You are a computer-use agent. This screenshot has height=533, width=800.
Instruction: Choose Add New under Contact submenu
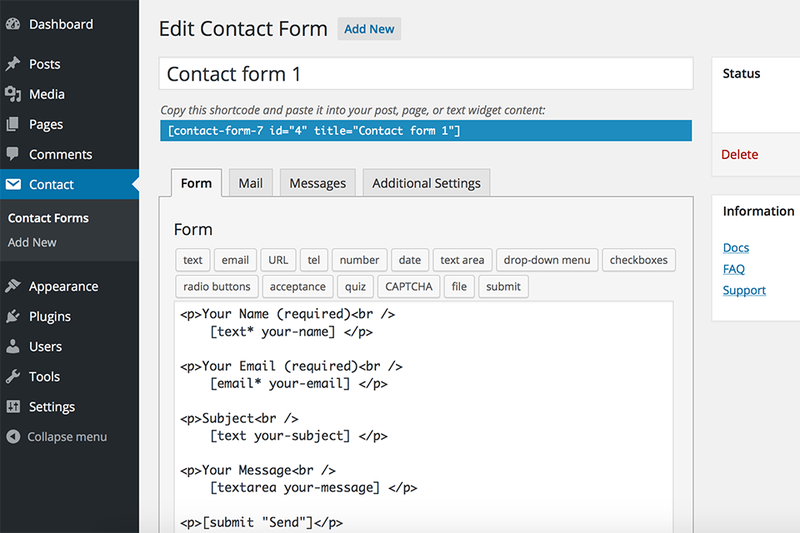(32, 242)
